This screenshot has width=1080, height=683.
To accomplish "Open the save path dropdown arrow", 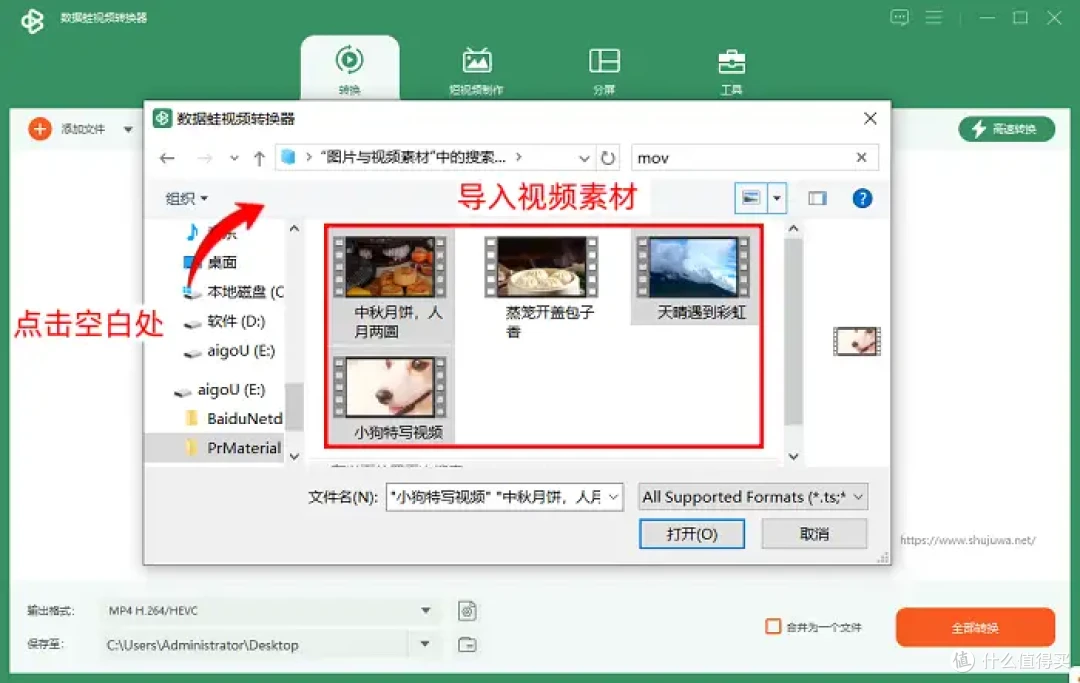I will click(x=425, y=644).
